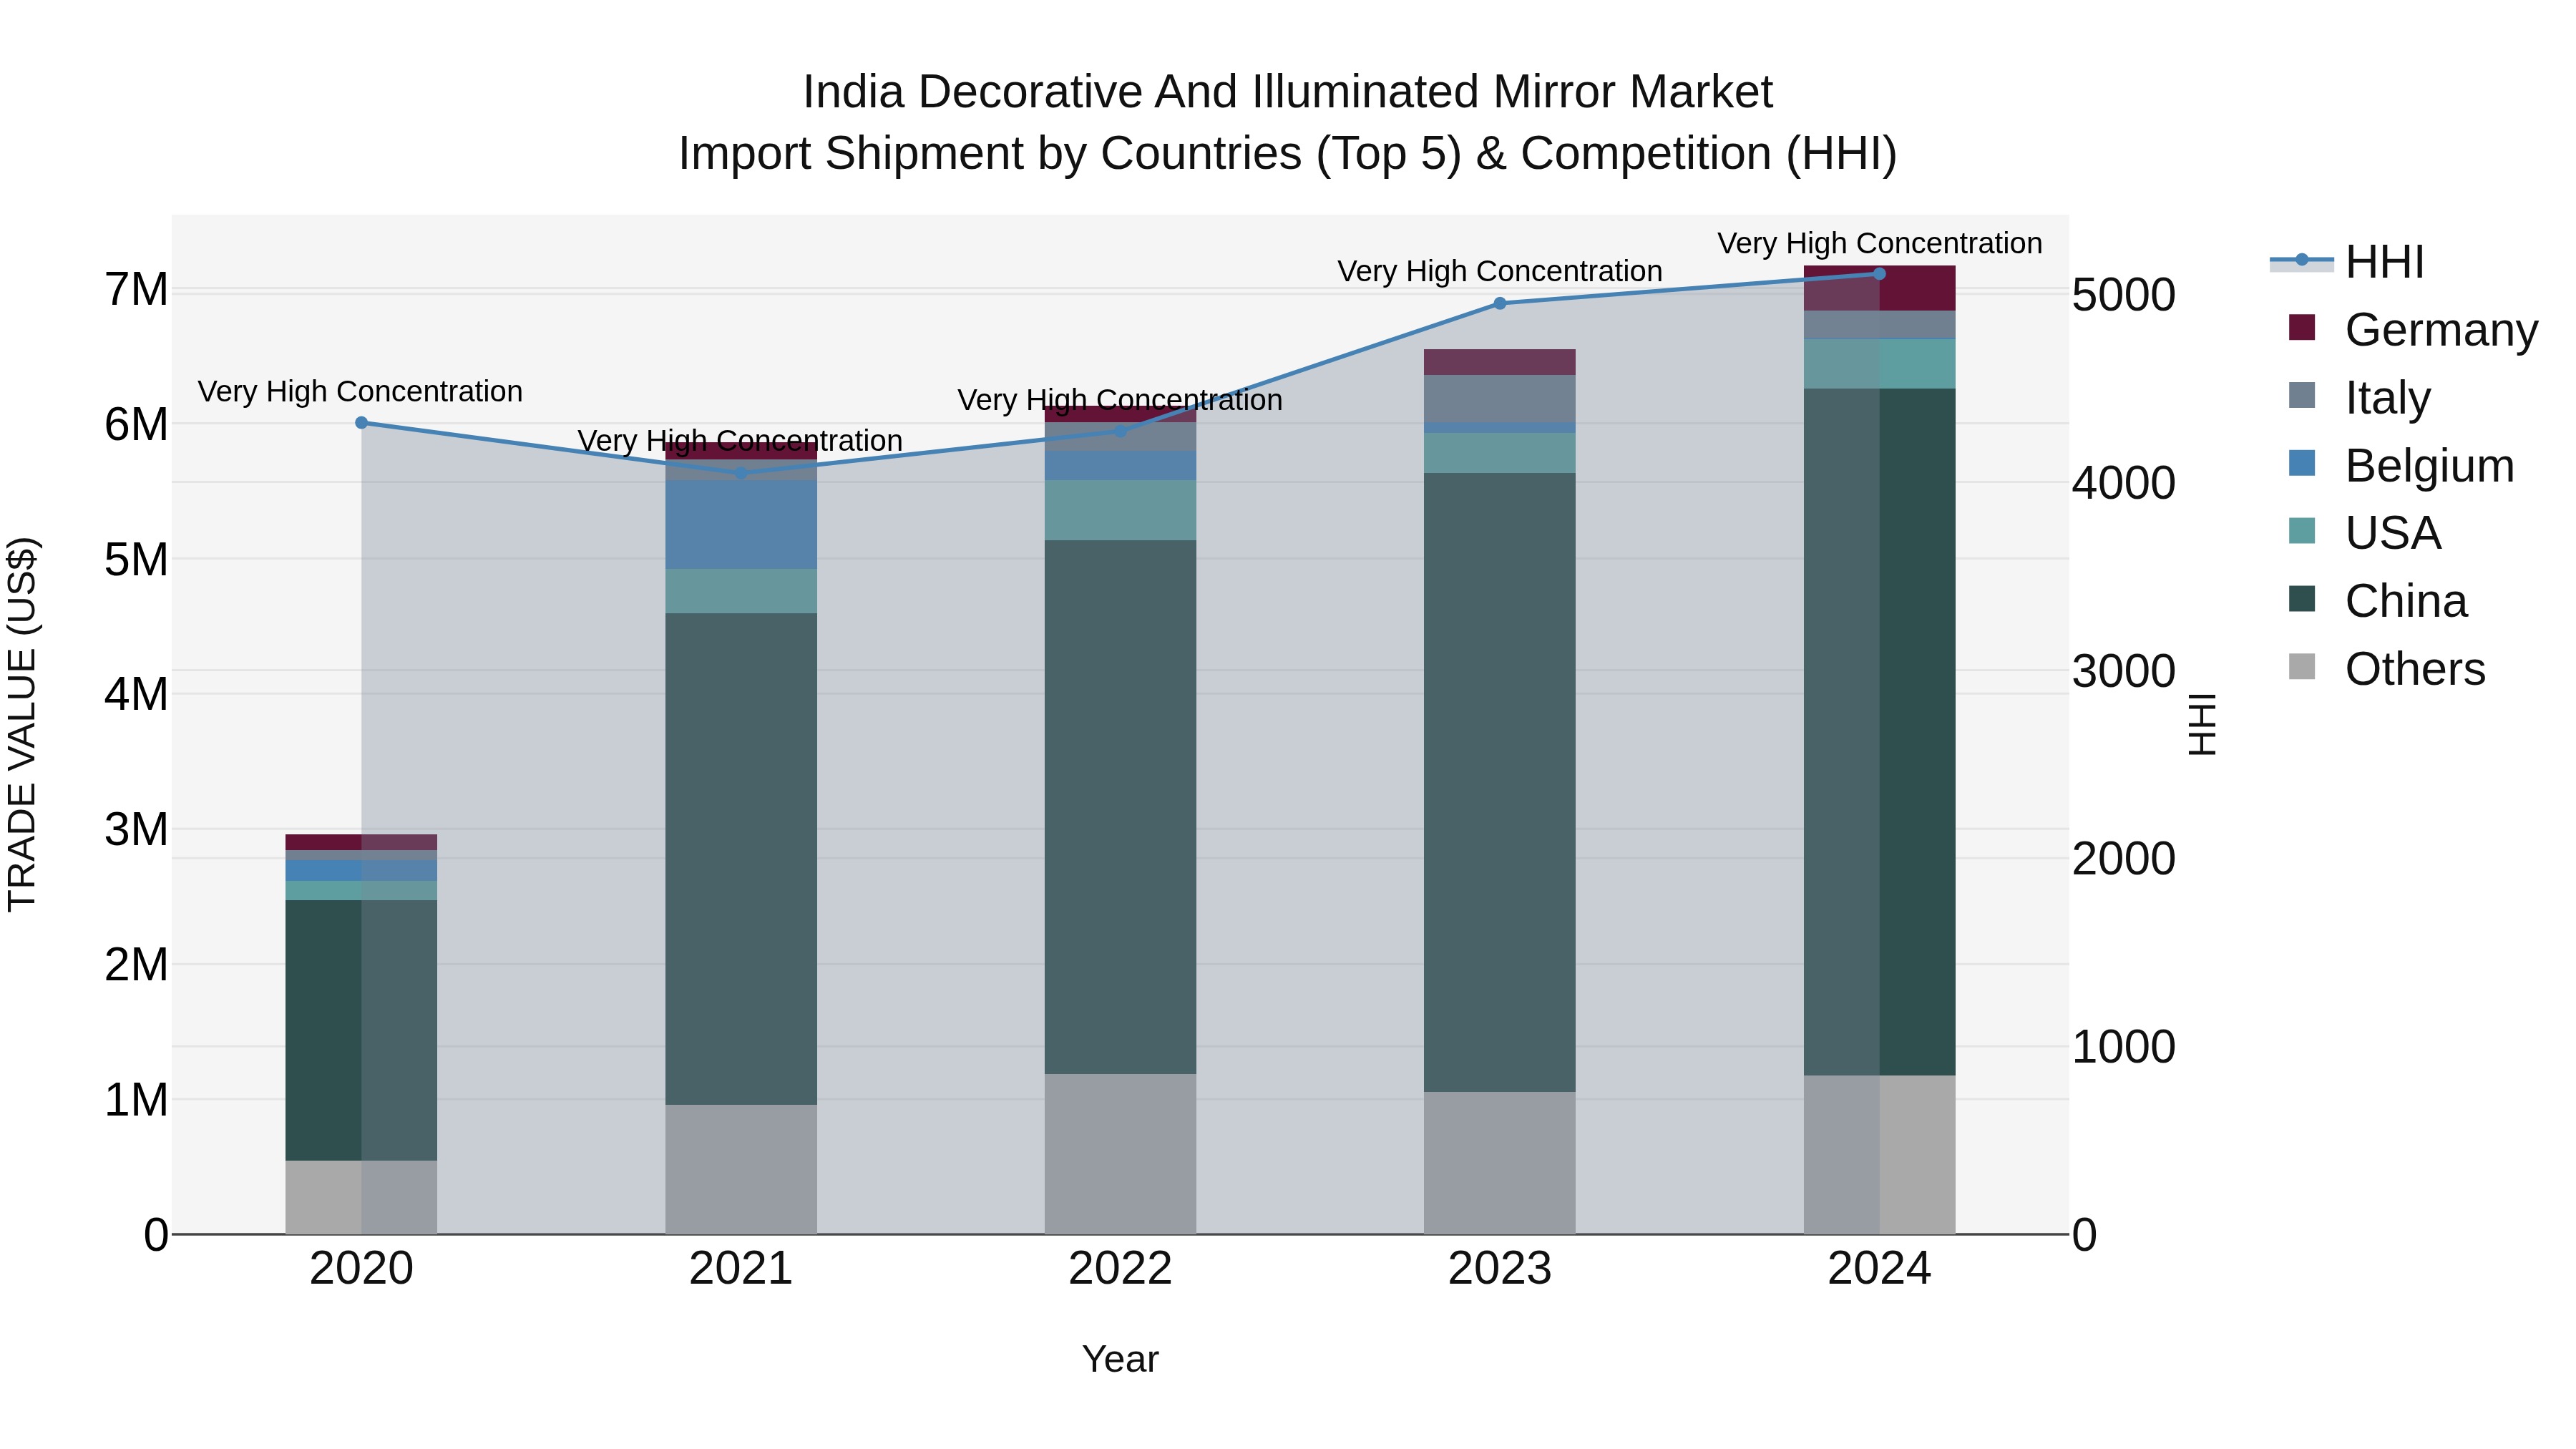
Task: Click the China segment of 2023 bar
Action: [1500, 782]
